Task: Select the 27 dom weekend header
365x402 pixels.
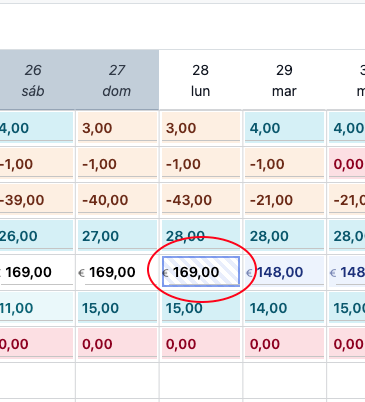Action: tap(117, 80)
